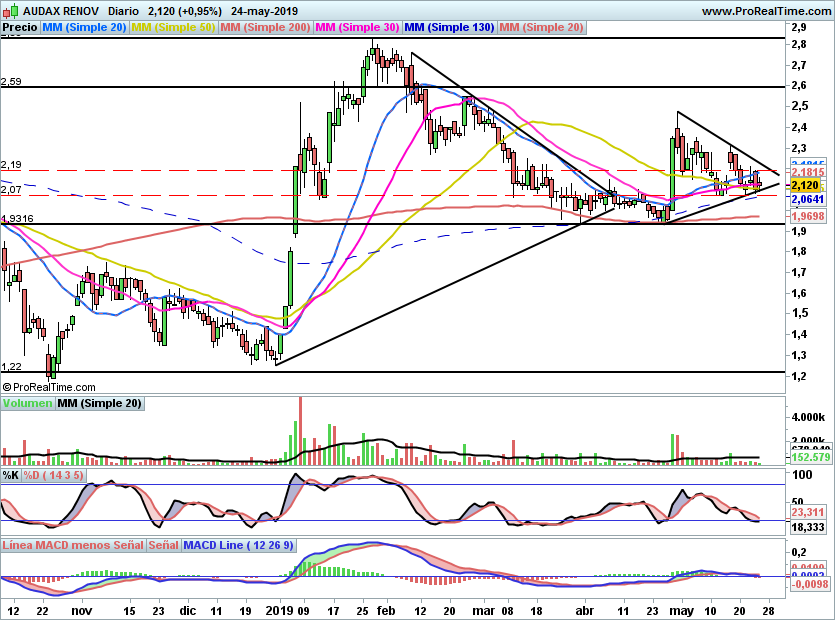
Task: Select the MM (Simple 130) legend label
Action: [449, 27]
